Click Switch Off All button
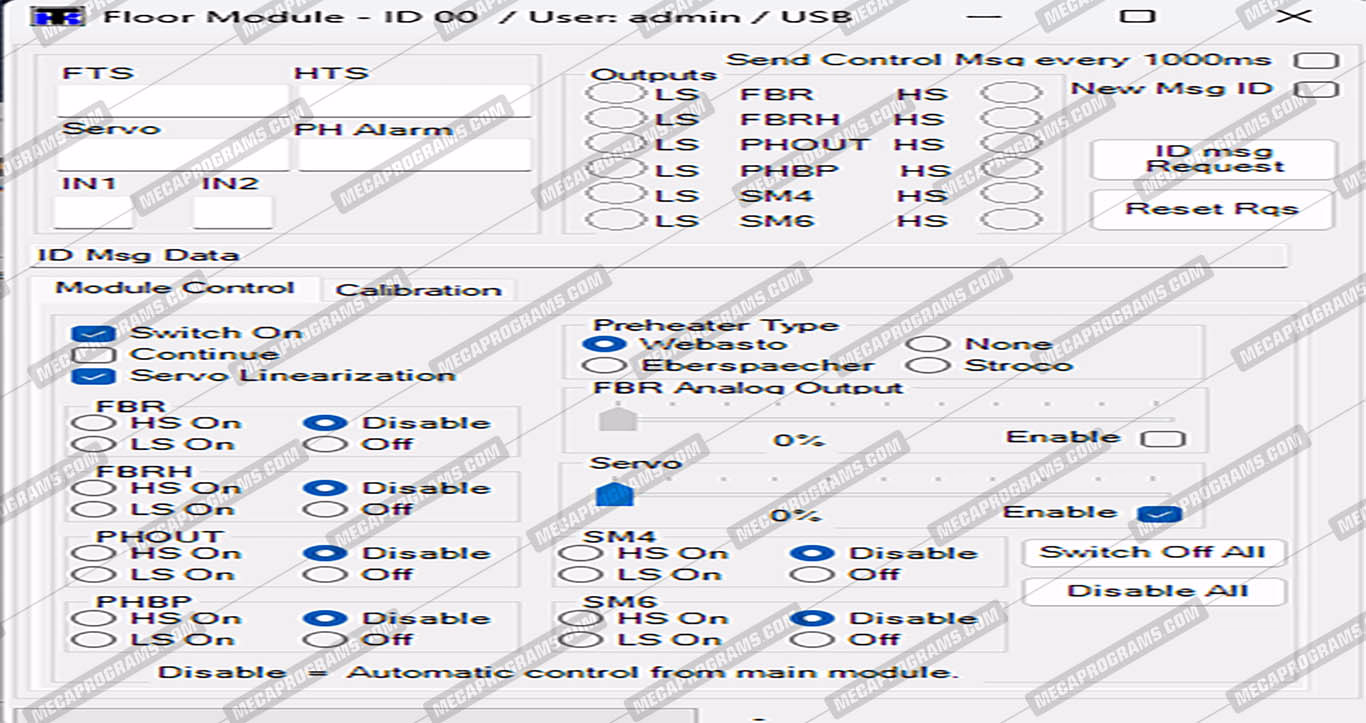 click(x=1152, y=552)
